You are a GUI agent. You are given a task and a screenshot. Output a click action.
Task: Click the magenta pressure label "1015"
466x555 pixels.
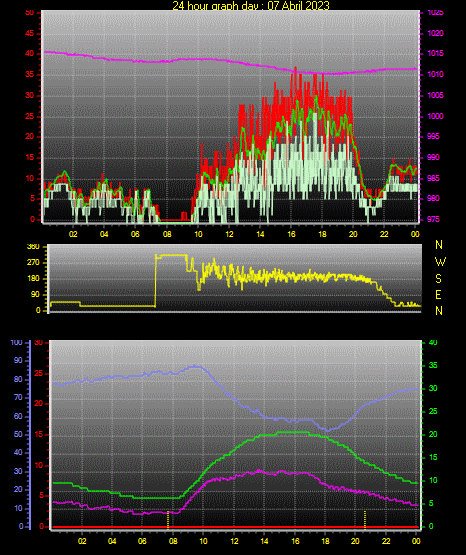[435, 53]
